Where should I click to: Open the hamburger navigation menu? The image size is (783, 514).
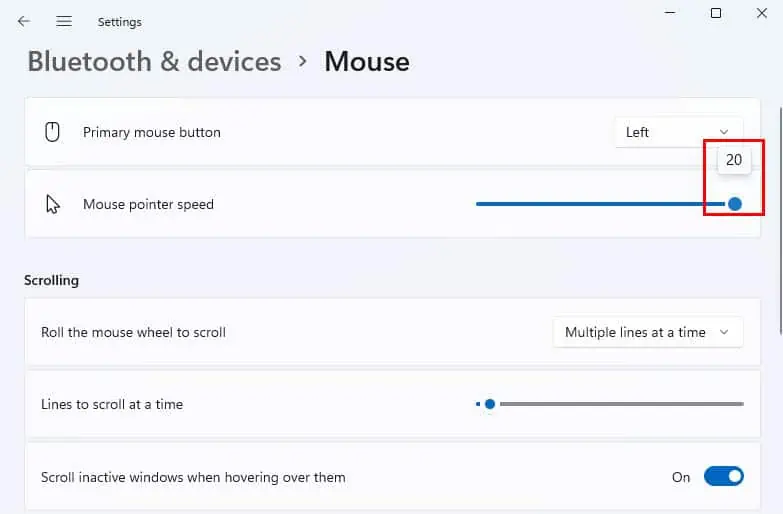pos(64,21)
